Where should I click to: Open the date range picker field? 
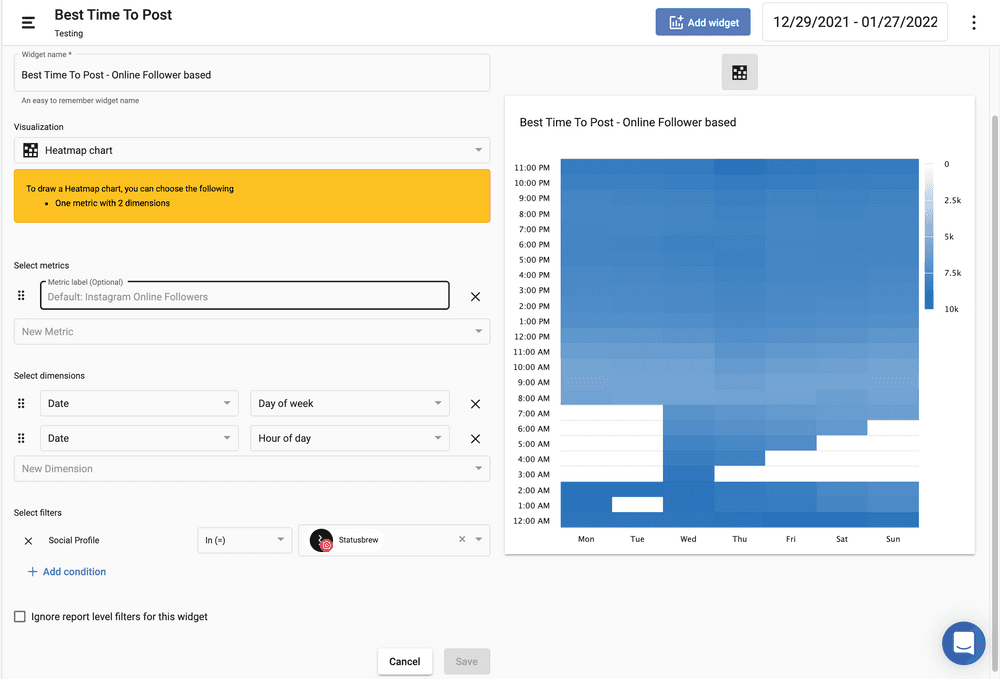click(855, 22)
